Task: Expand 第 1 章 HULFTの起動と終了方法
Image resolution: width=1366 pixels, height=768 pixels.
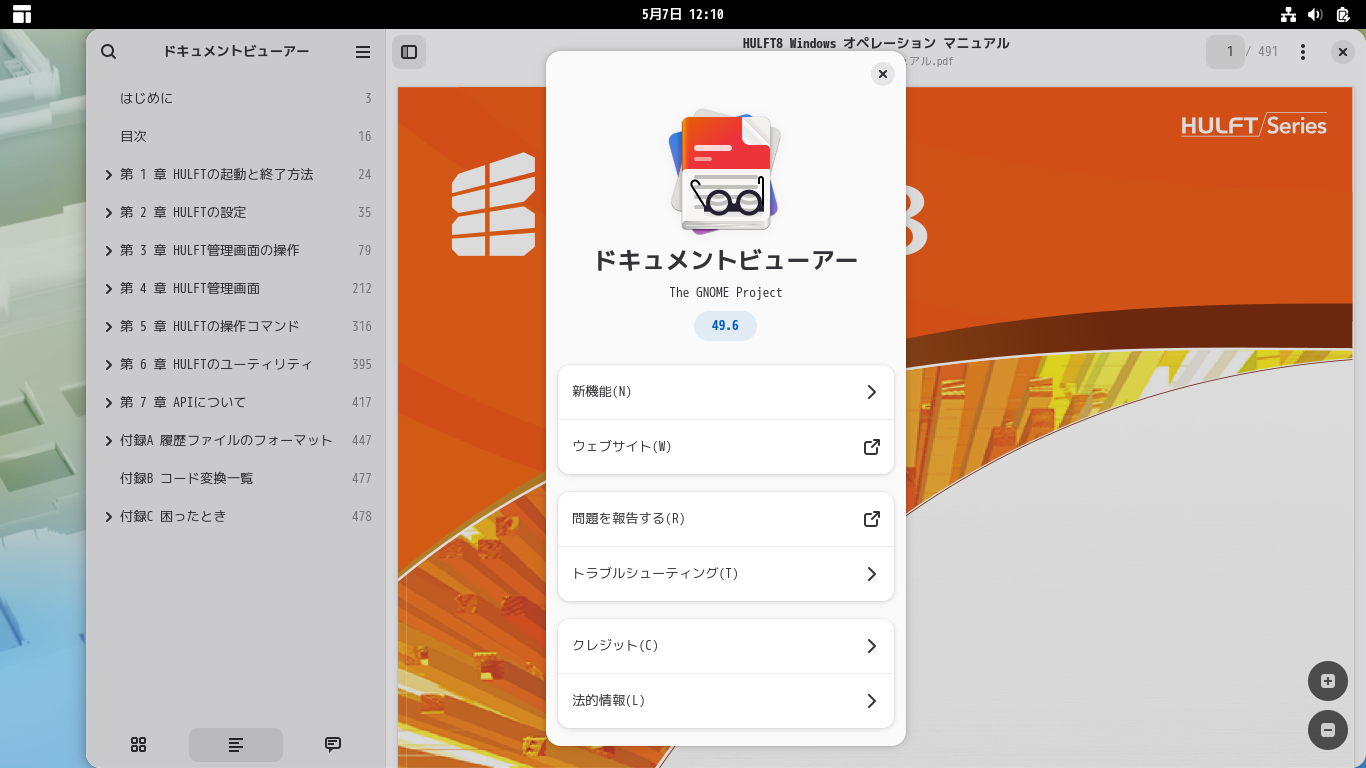Action: (x=108, y=175)
